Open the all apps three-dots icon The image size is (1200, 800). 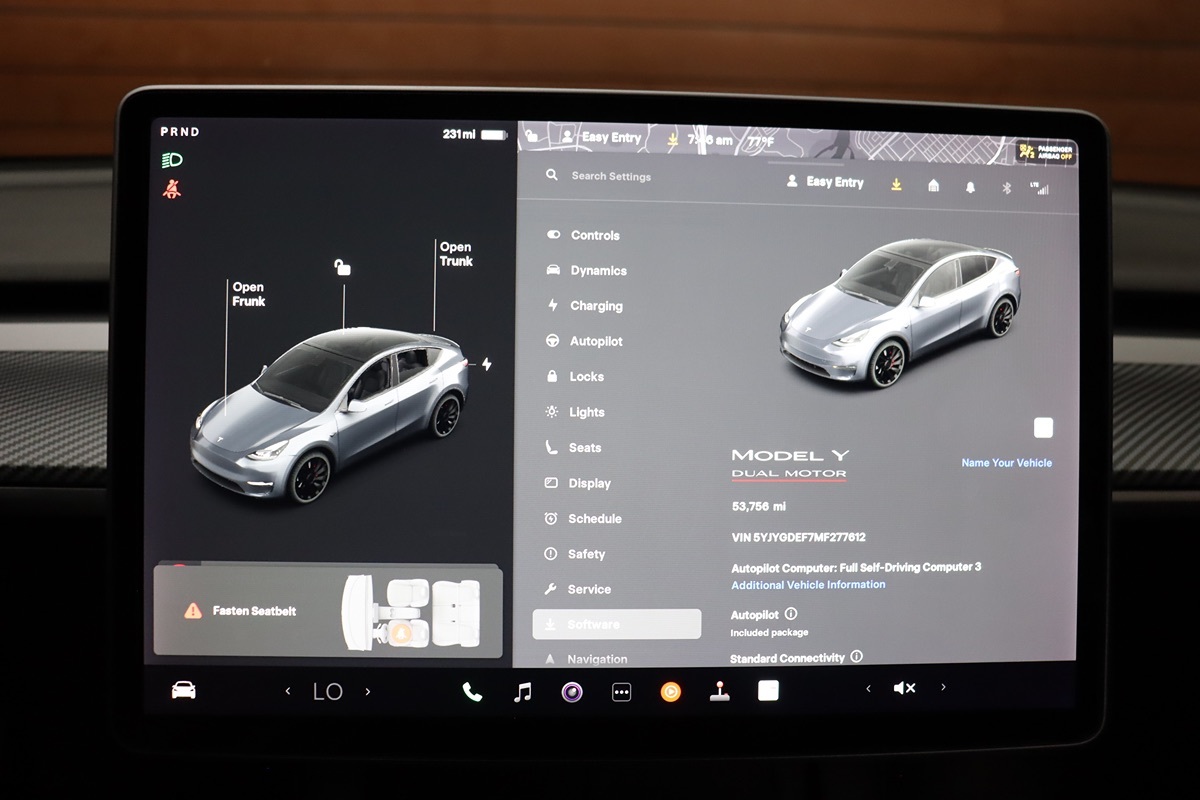(x=621, y=691)
